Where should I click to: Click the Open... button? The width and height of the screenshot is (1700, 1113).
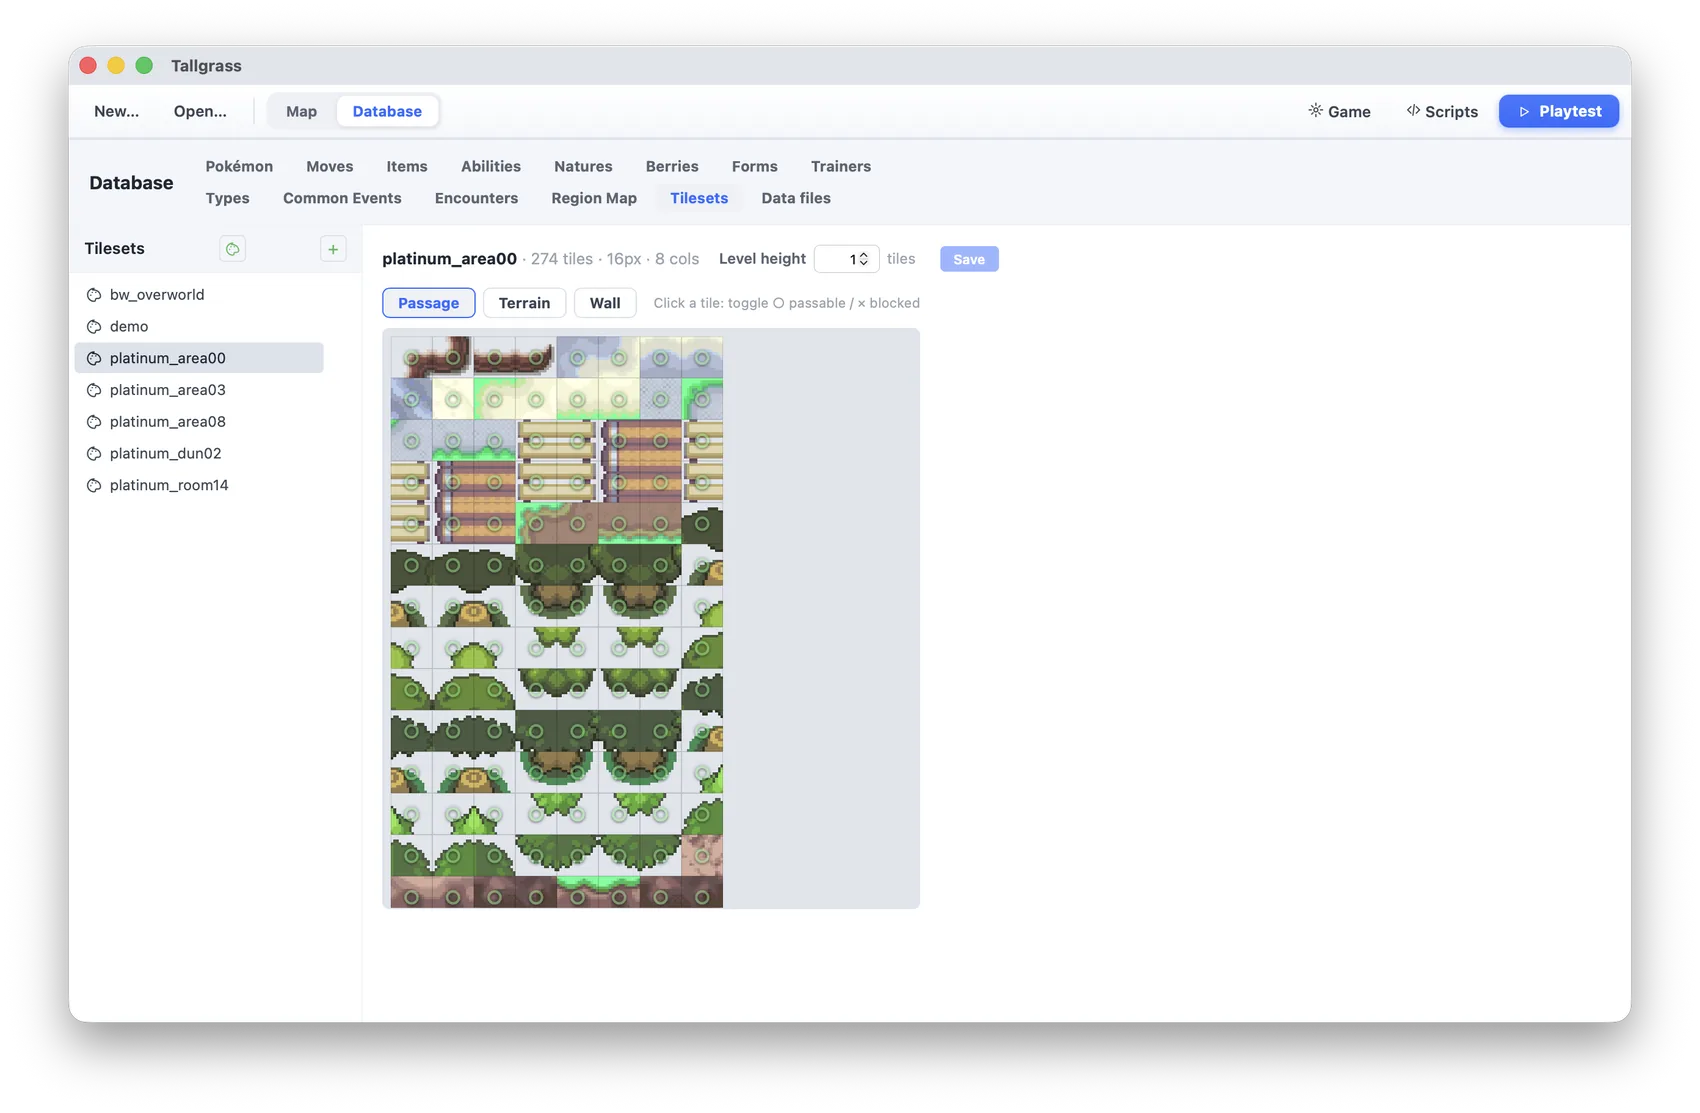200,111
